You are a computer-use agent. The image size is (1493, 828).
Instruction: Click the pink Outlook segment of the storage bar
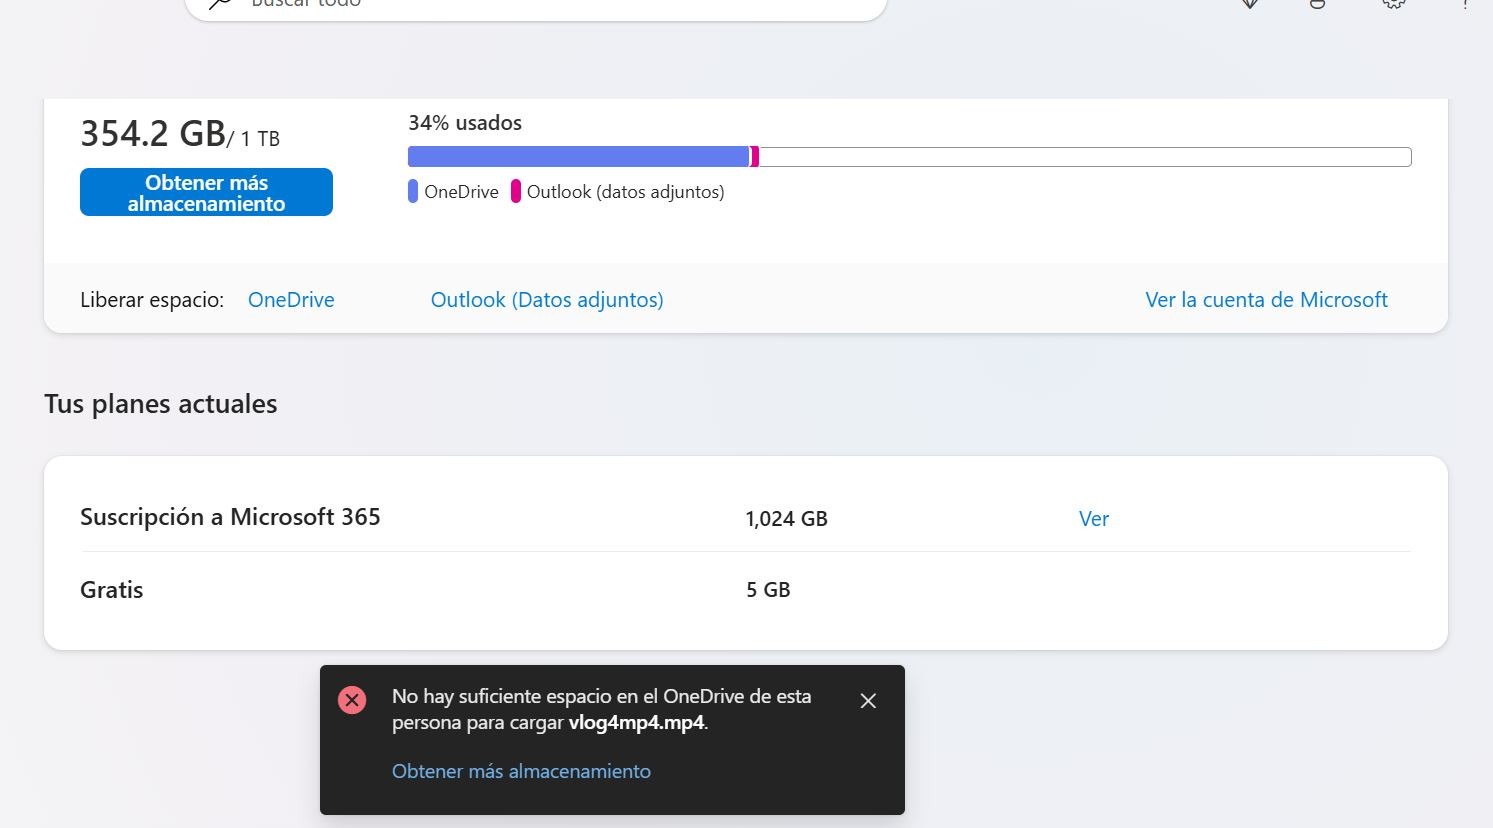click(755, 157)
